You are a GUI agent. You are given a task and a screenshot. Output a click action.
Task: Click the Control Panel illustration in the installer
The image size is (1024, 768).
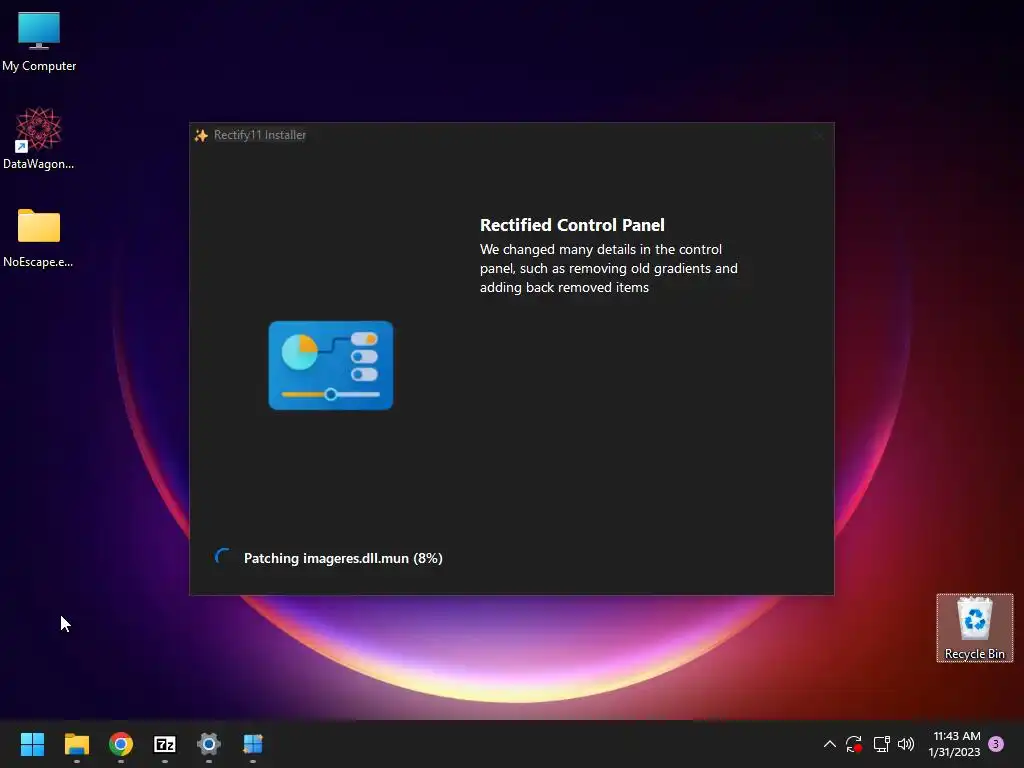click(330, 365)
